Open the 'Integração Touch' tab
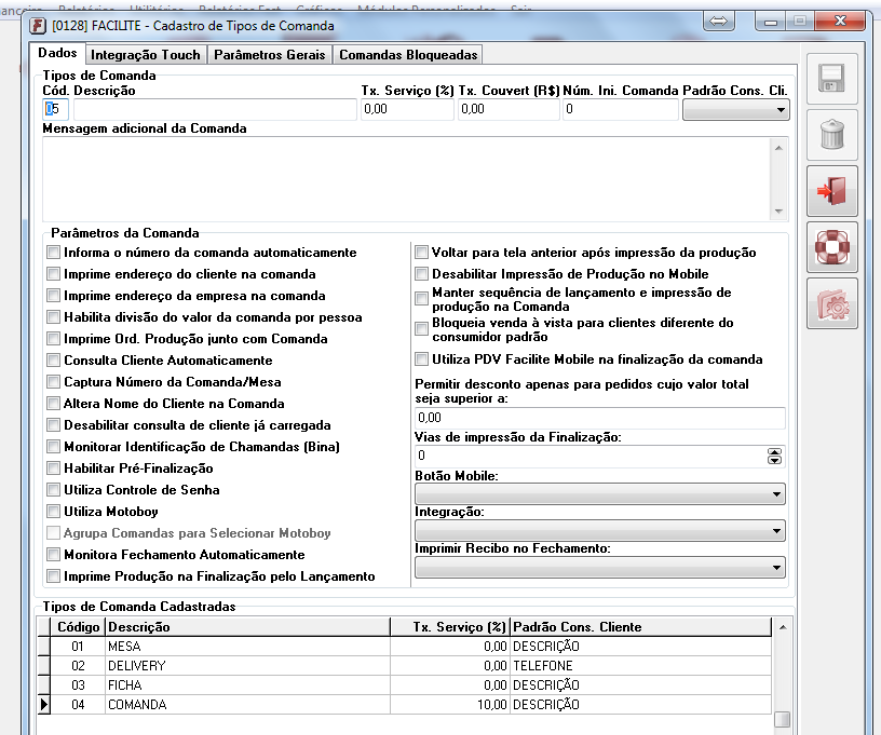 146,55
